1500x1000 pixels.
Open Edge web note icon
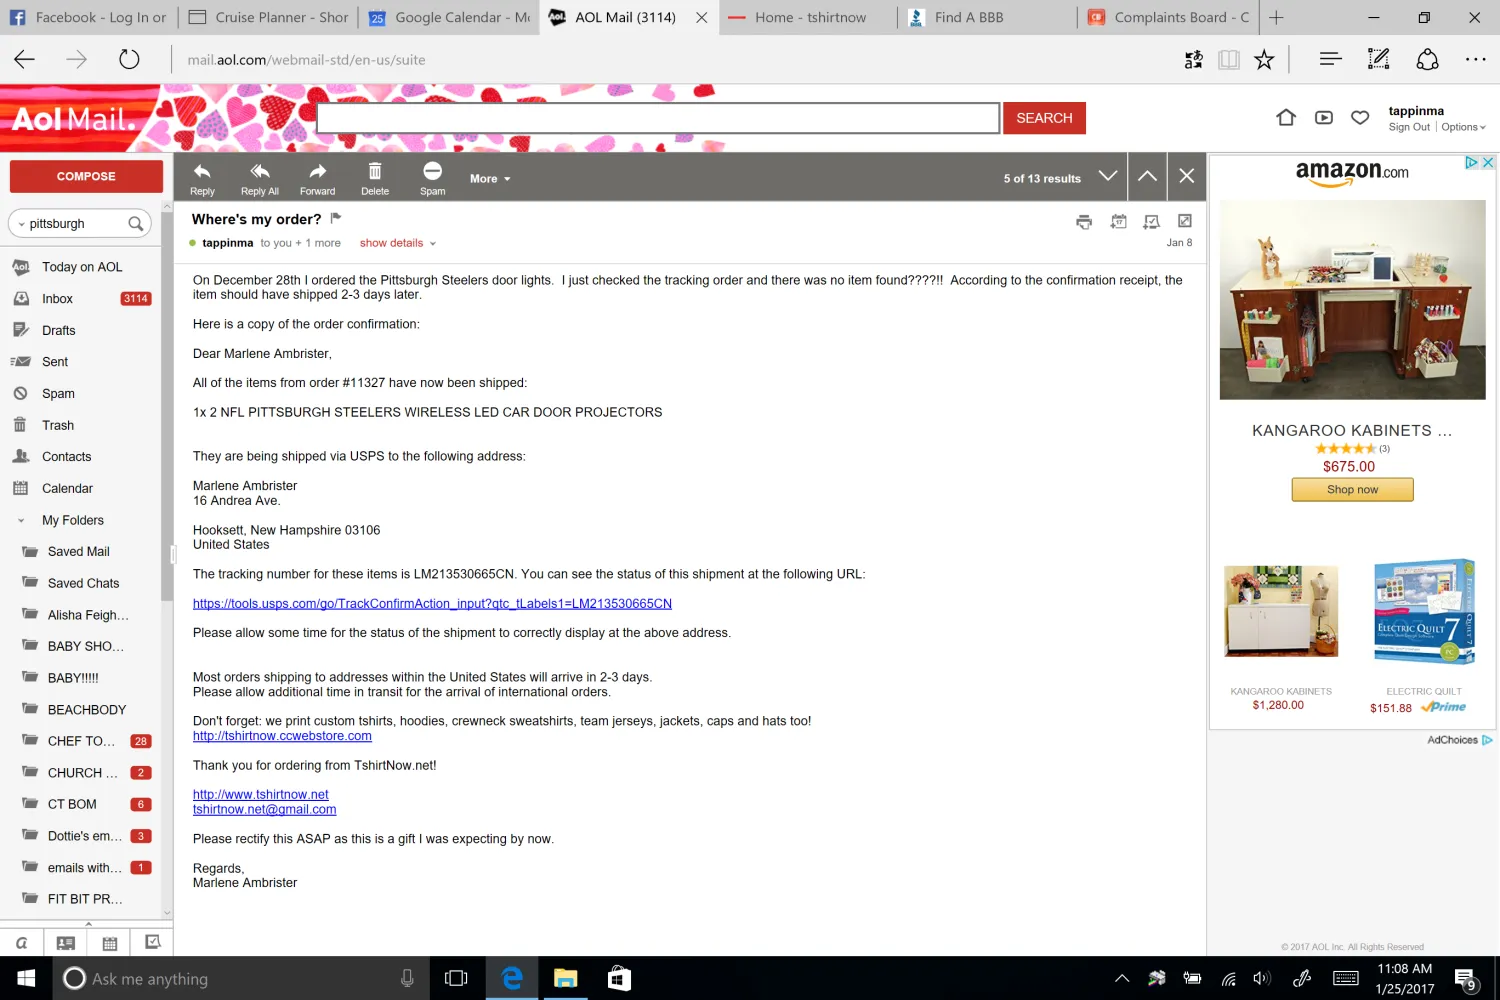click(x=1379, y=60)
